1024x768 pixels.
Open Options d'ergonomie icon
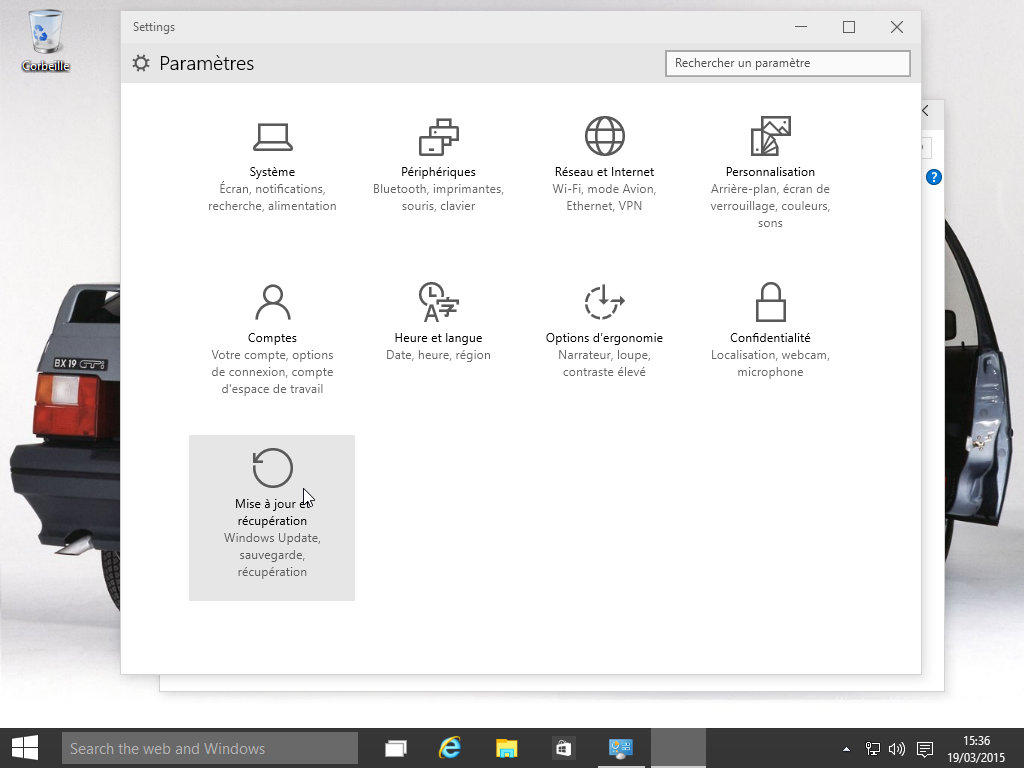(604, 302)
